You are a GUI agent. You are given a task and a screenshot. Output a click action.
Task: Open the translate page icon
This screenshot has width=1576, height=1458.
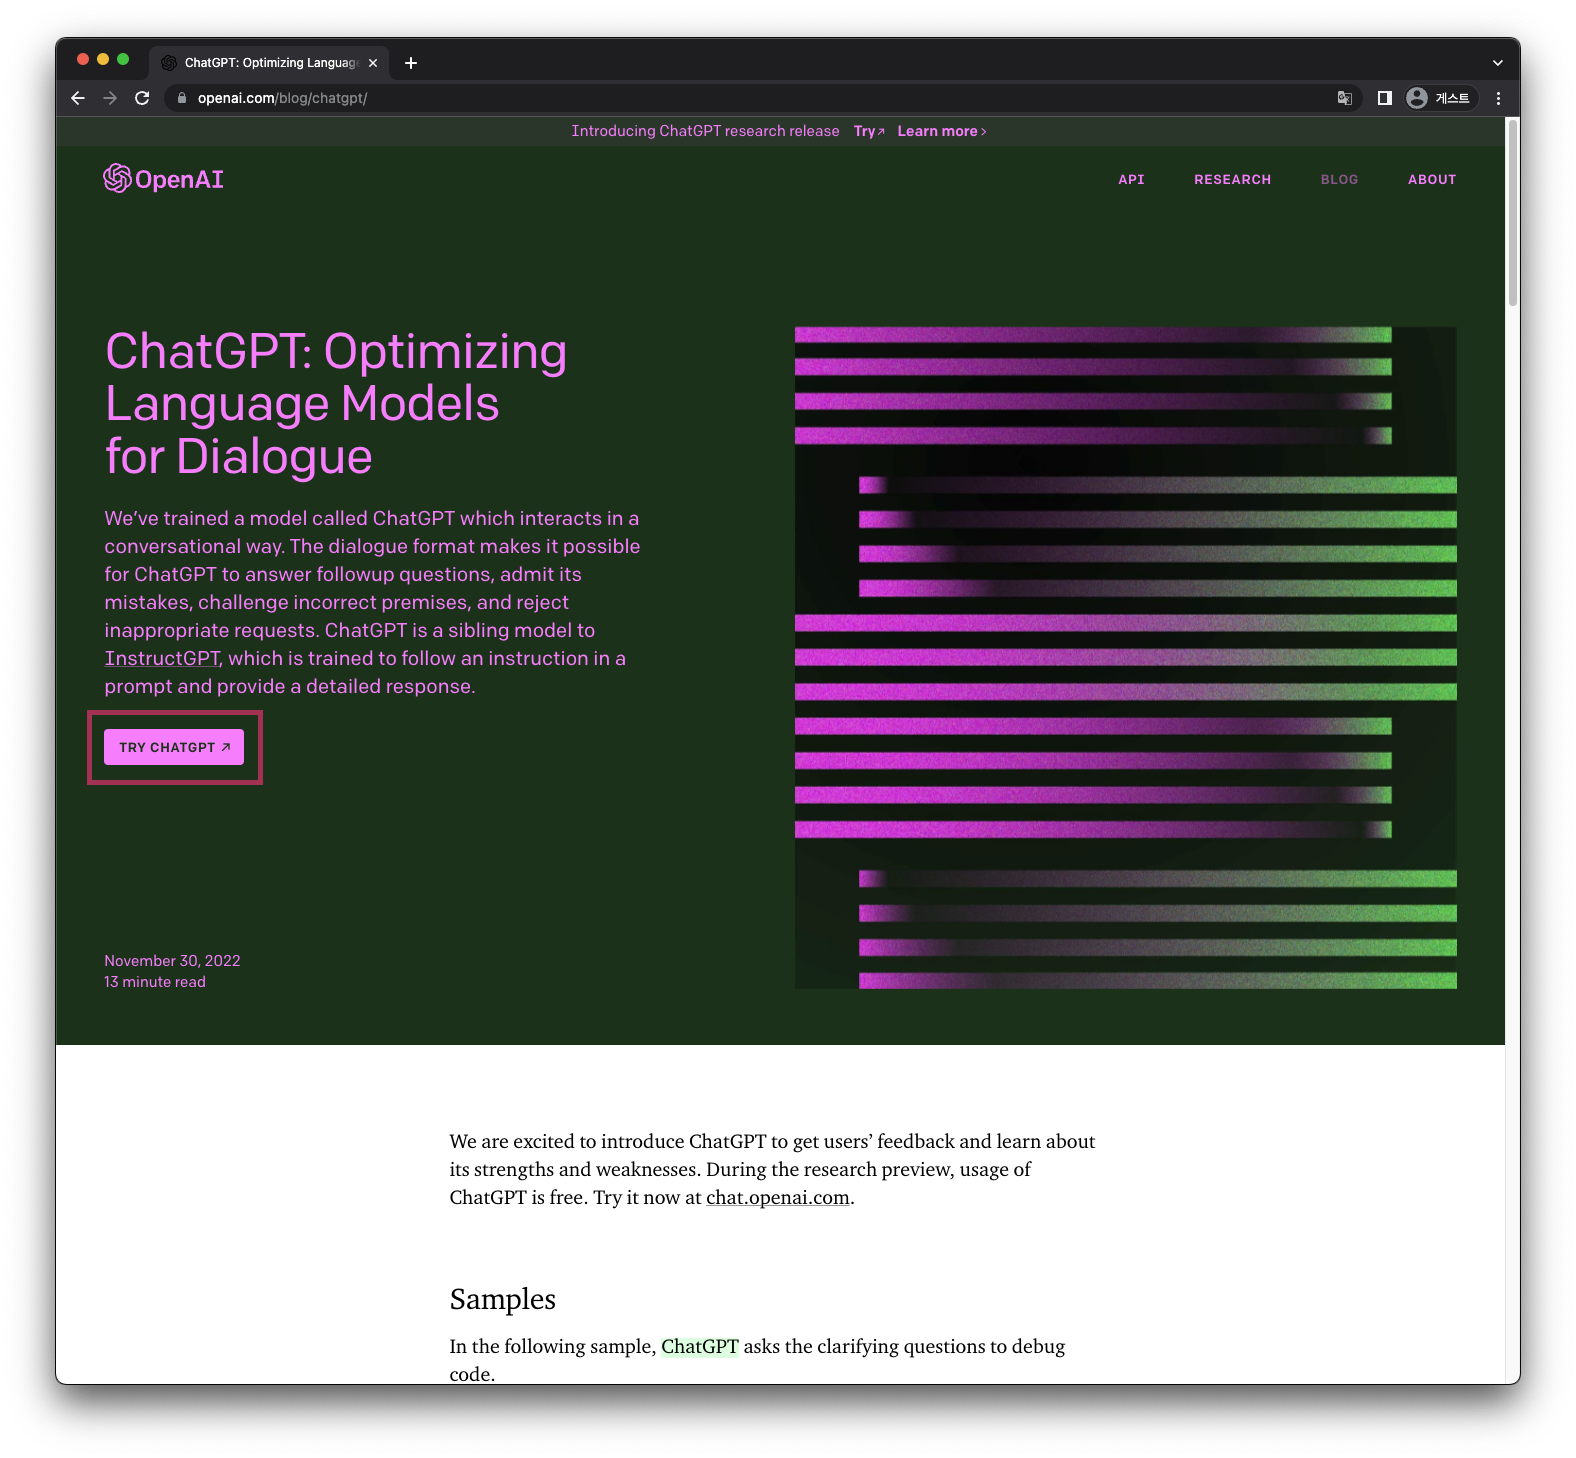[1344, 98]
